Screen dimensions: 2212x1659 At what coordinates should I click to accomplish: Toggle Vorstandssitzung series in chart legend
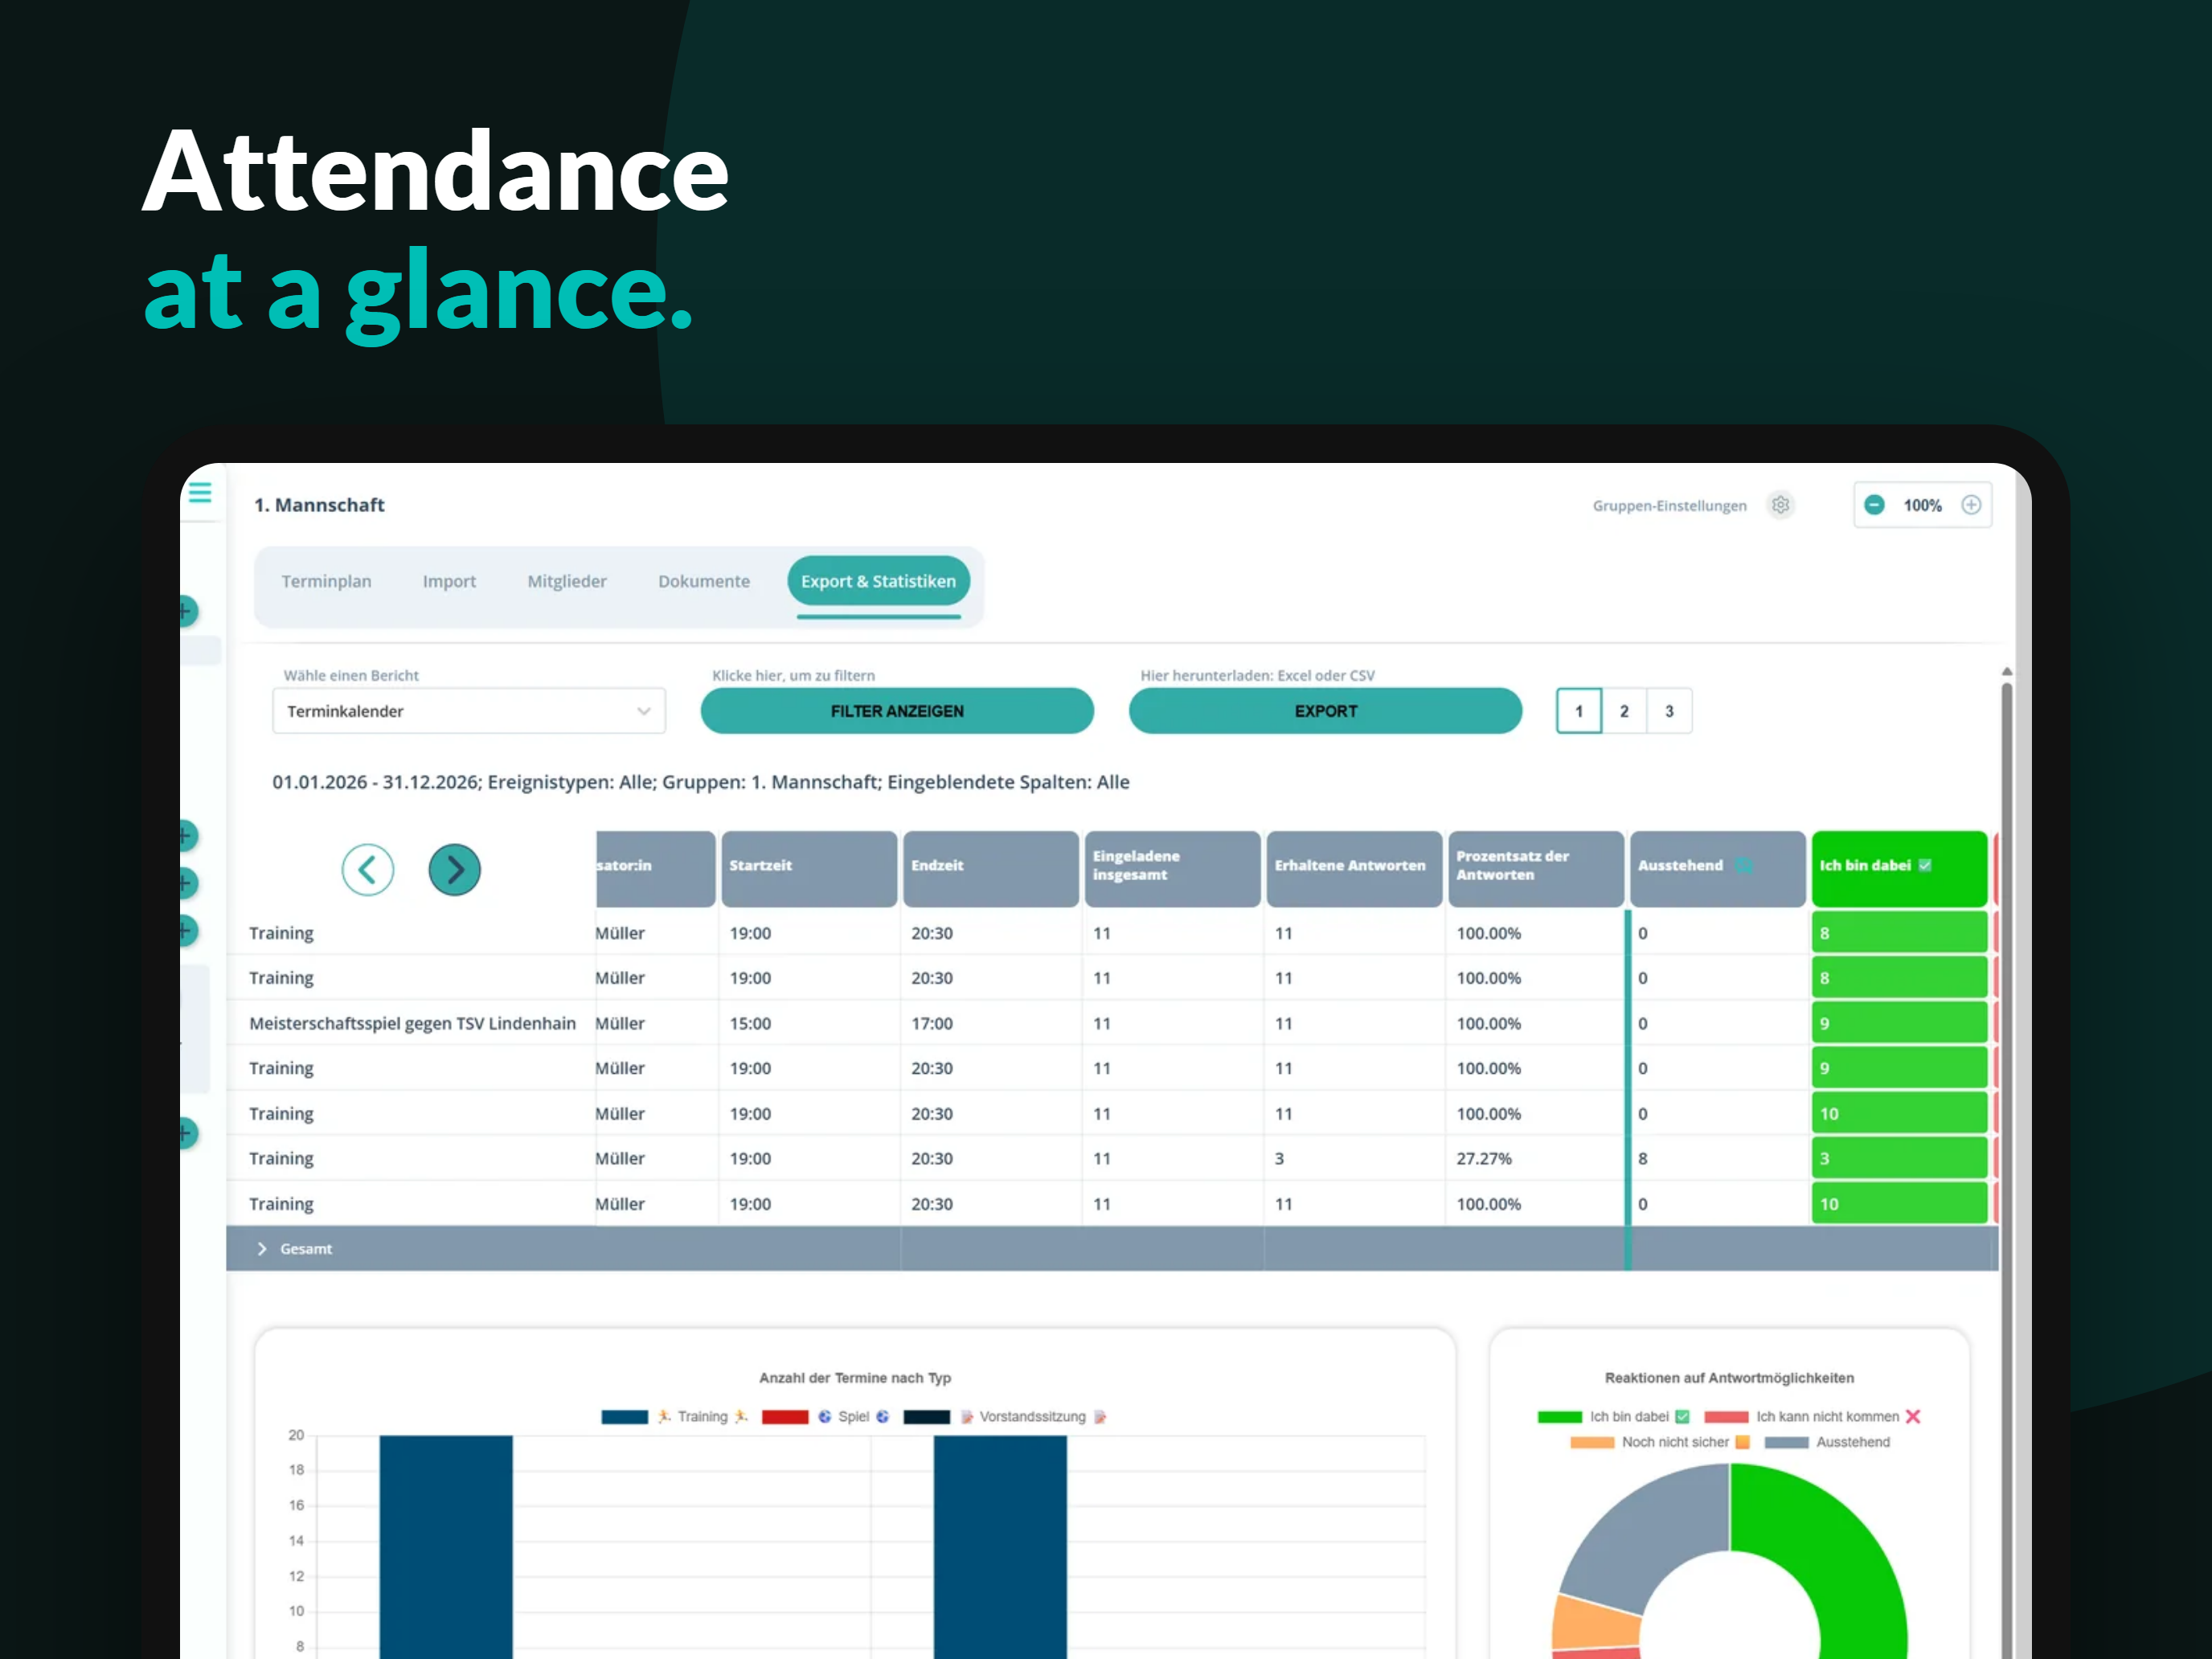click(x=1005, y=1417)
